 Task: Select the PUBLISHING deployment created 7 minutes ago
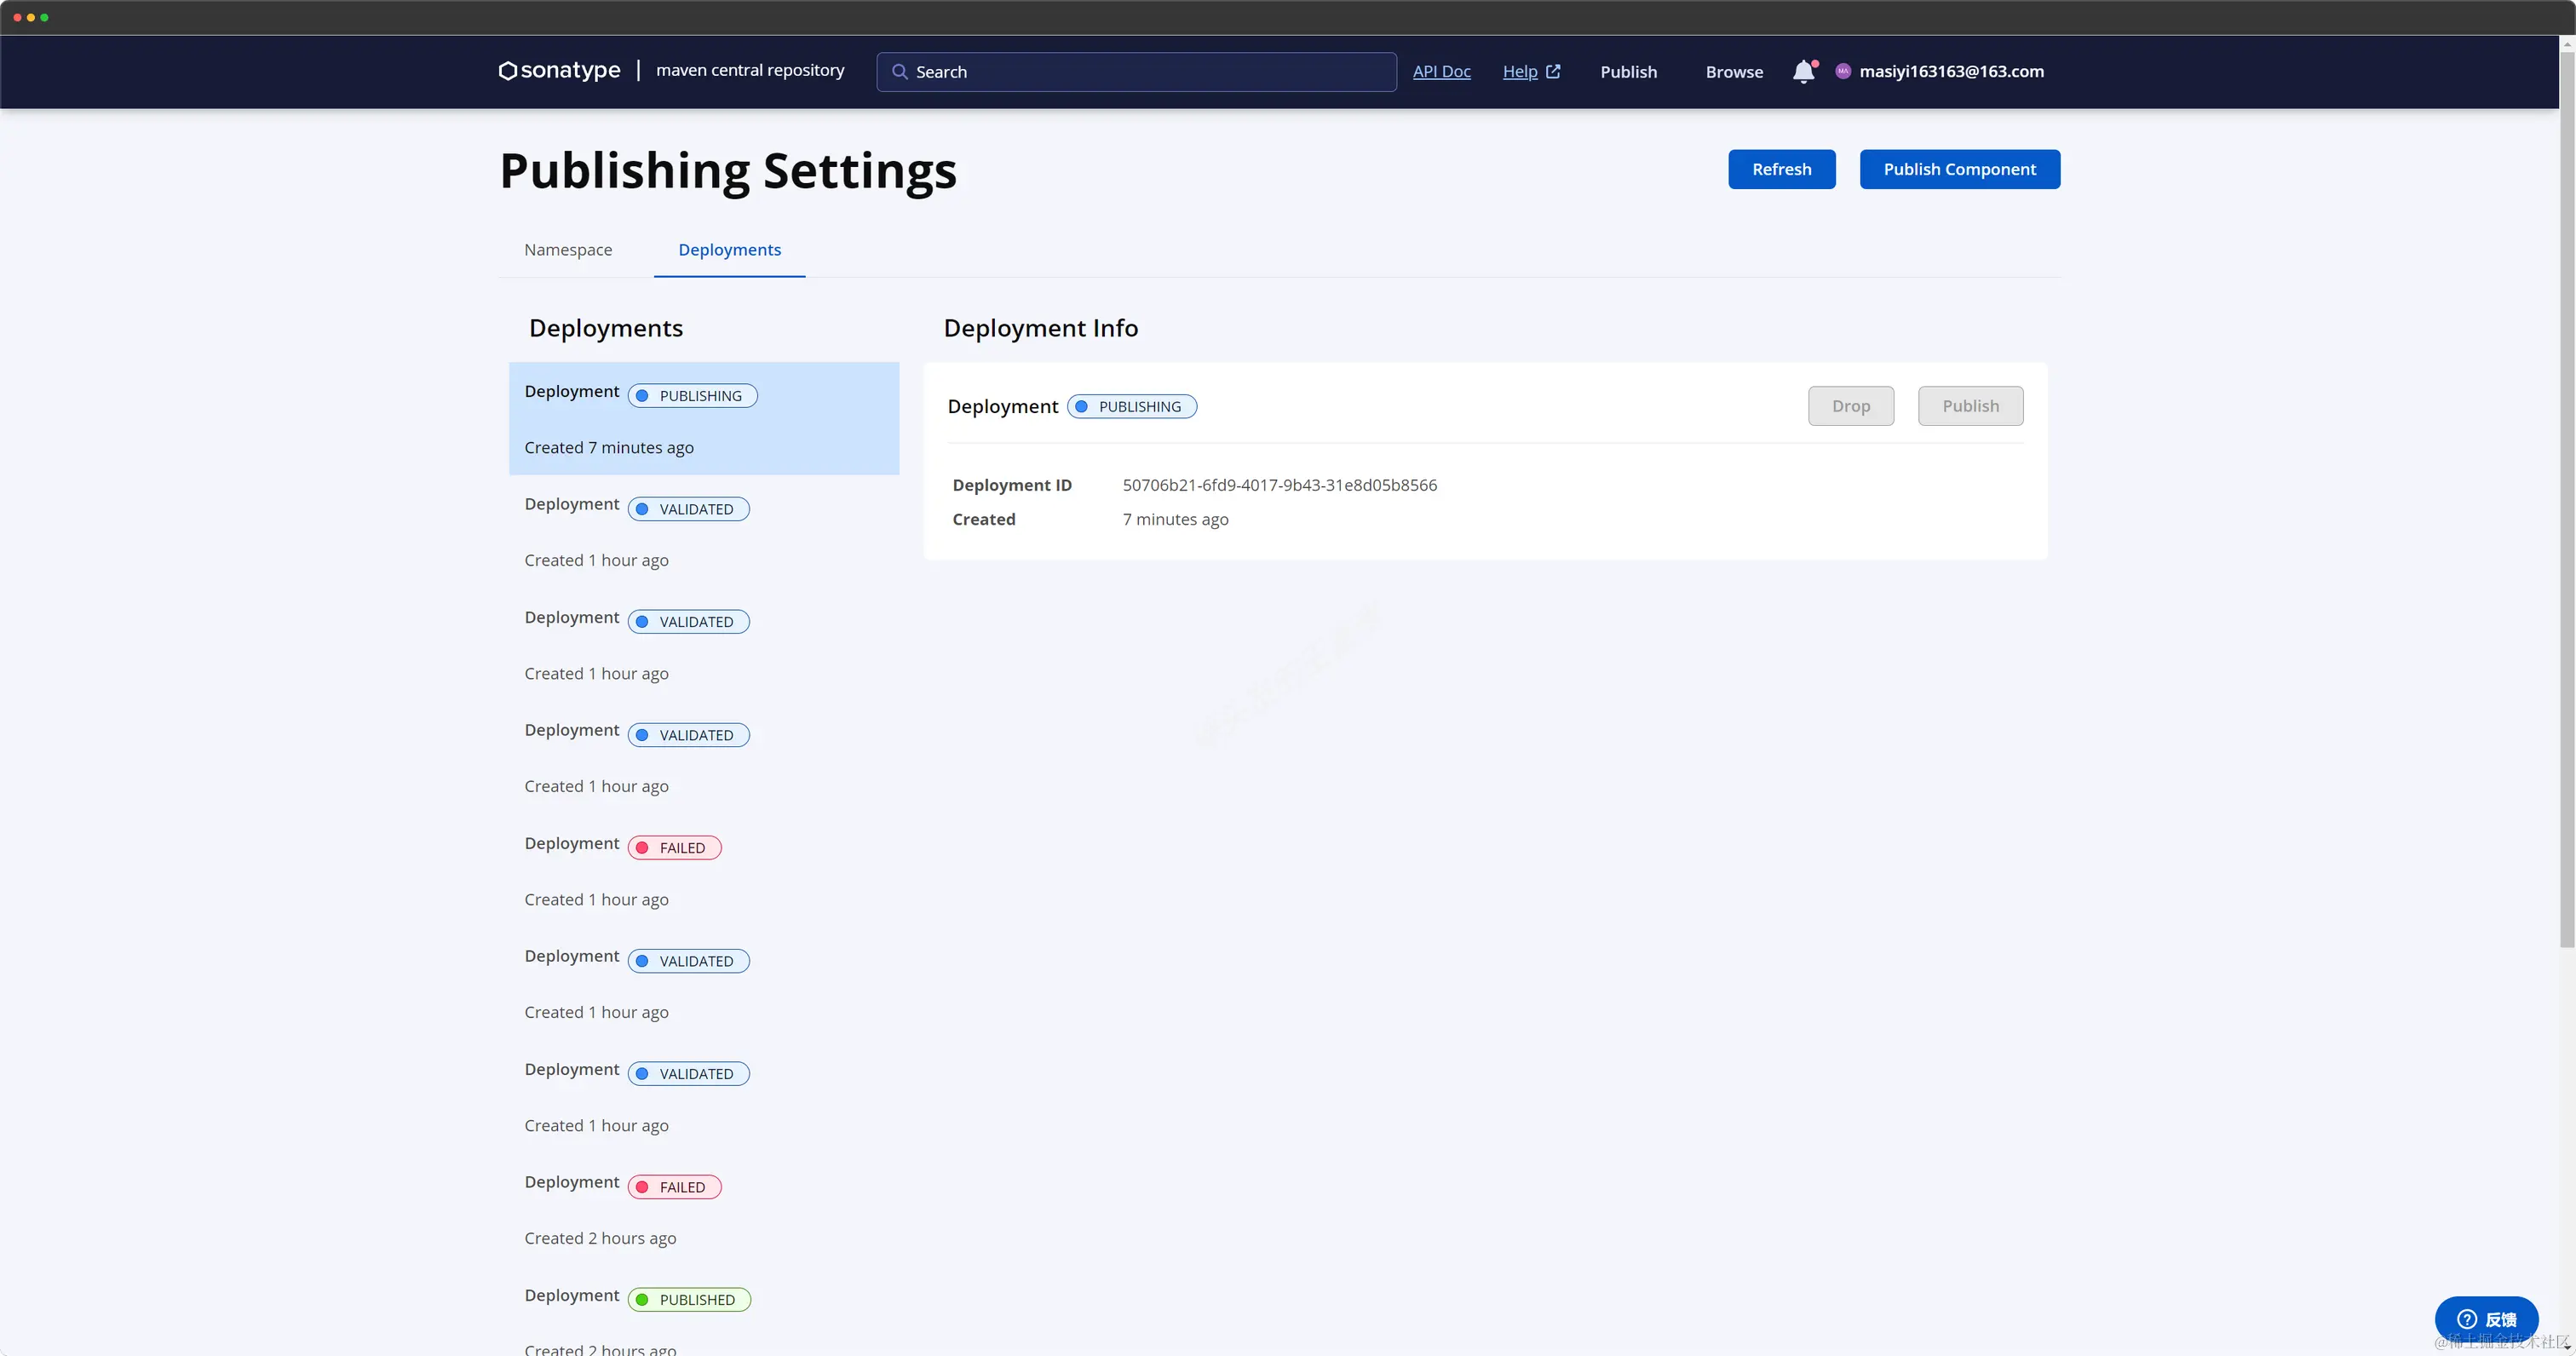(x=703, y=418)
